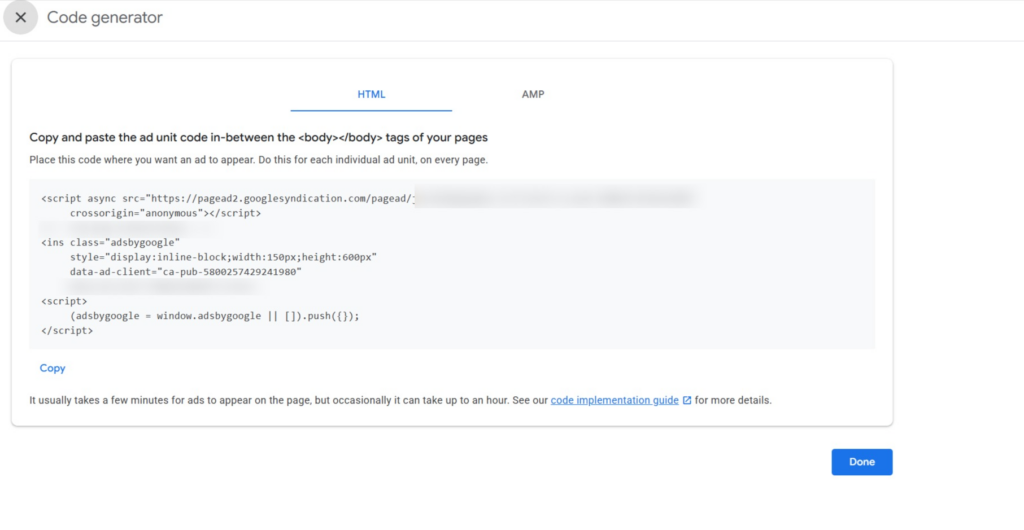Click the Copy button below the code
The width and height of the screenshot is (1024, 530).
53,368
